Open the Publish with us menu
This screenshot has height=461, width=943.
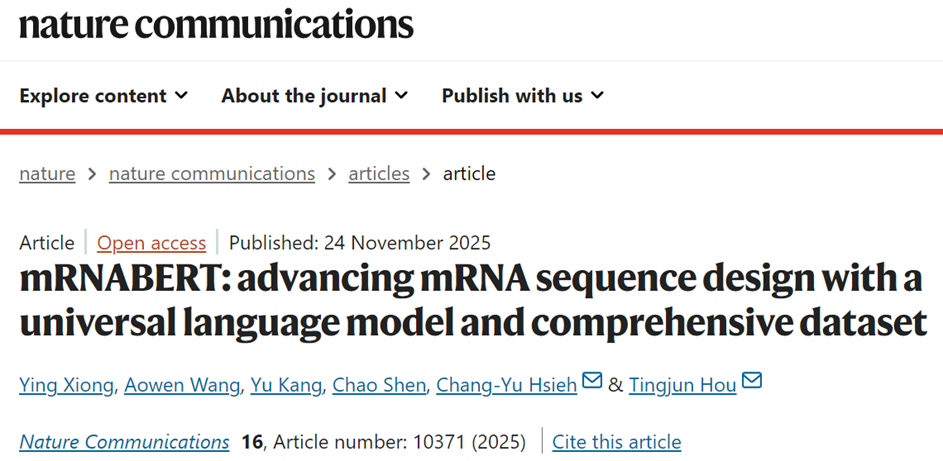tap(512, 96)
